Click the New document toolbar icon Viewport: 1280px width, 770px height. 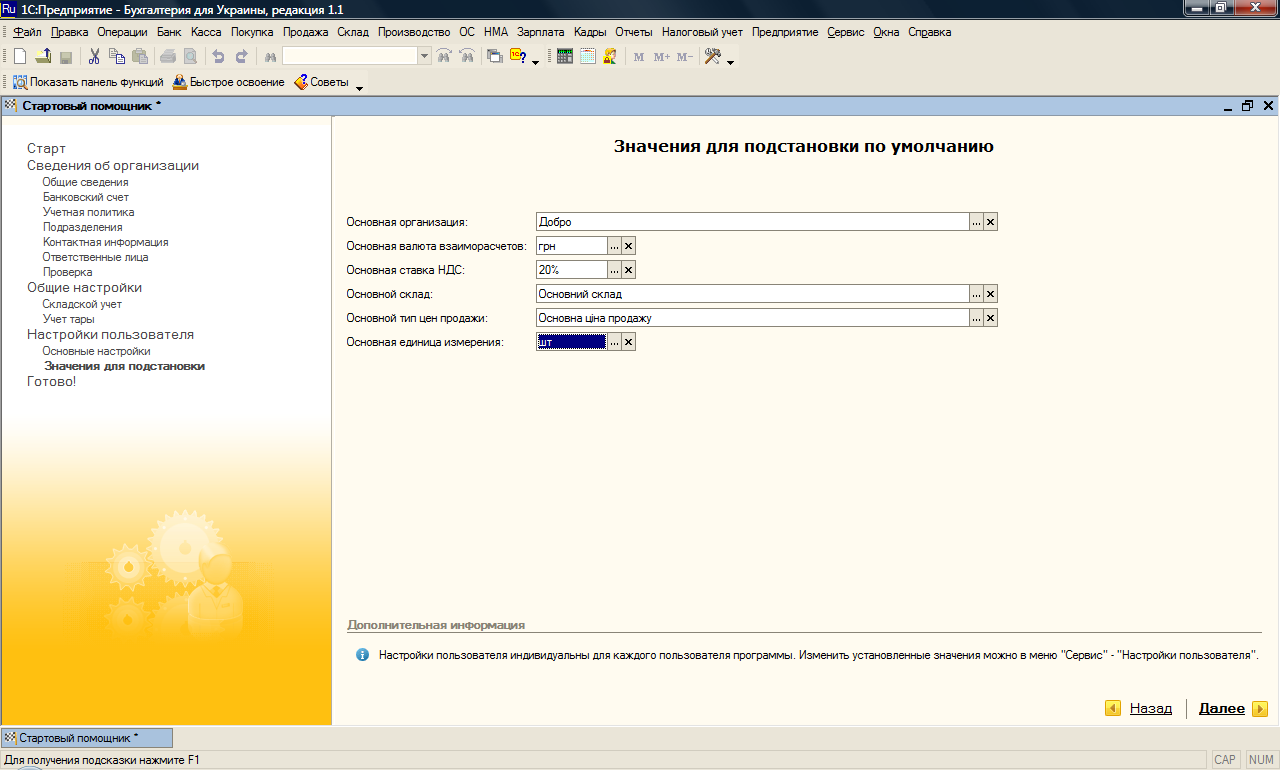[20, 57]
